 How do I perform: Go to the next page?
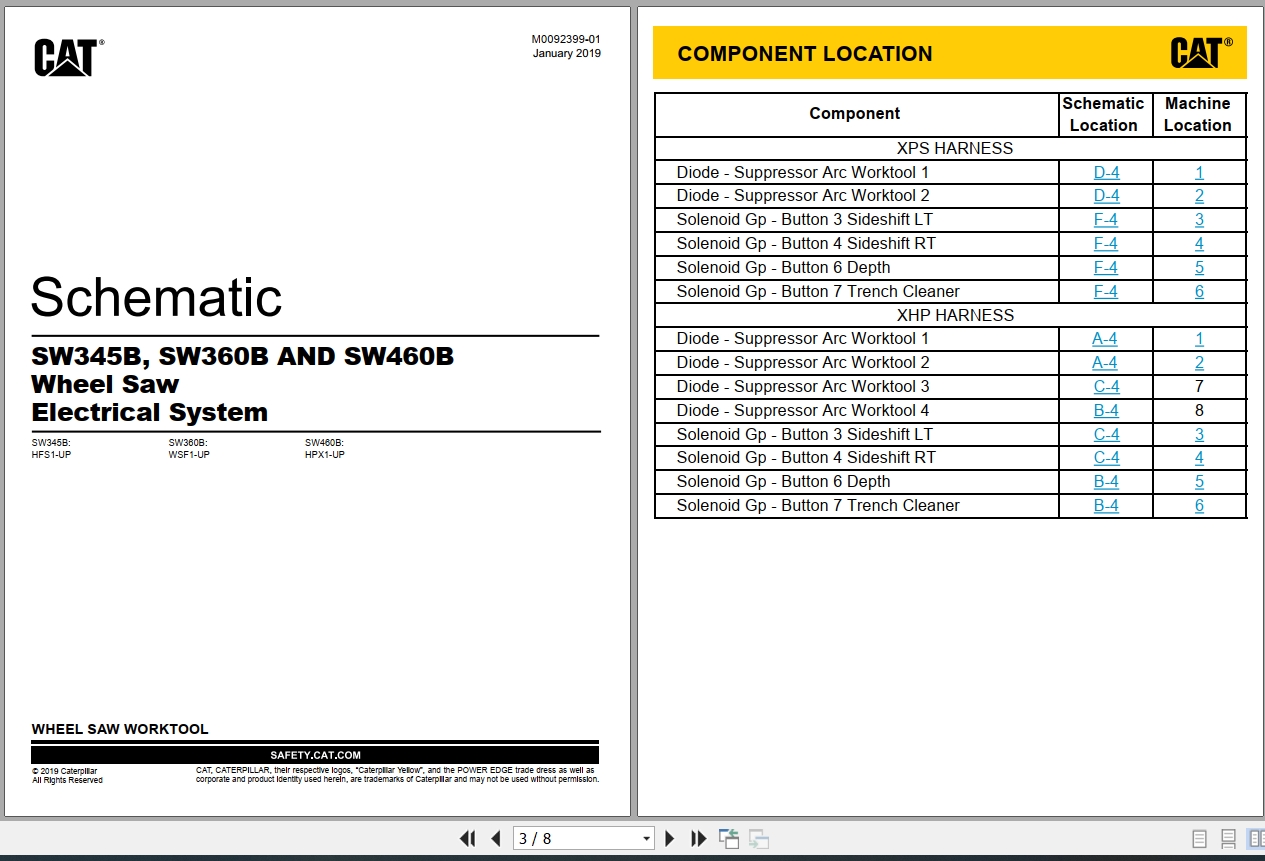(x=670, y=839)
